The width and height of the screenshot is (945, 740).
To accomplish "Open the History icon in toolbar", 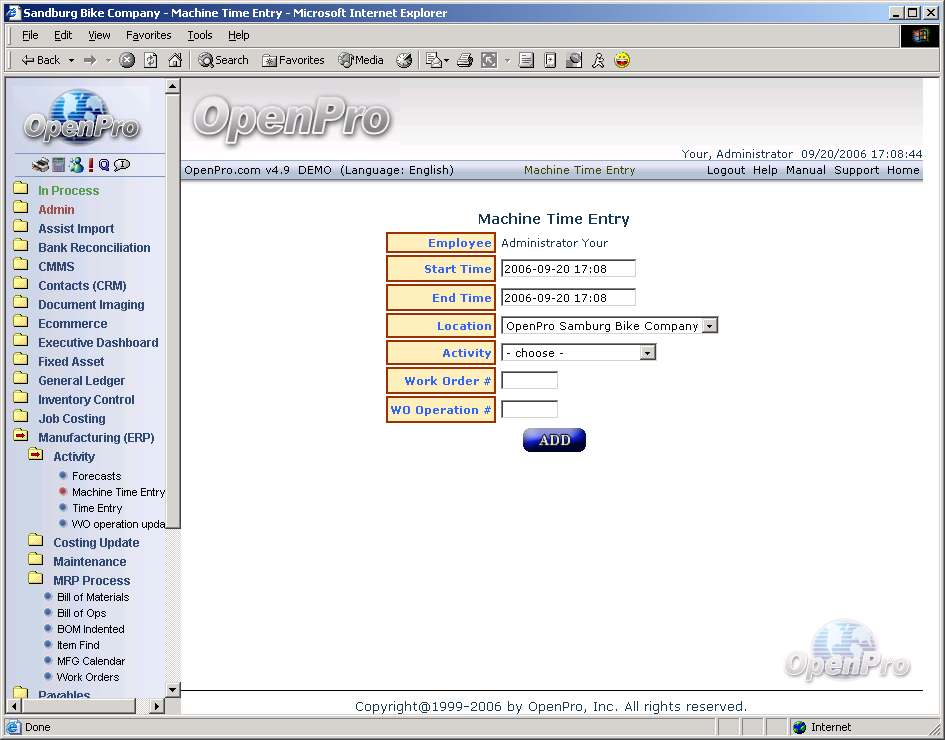I will [x=404, y=60].
